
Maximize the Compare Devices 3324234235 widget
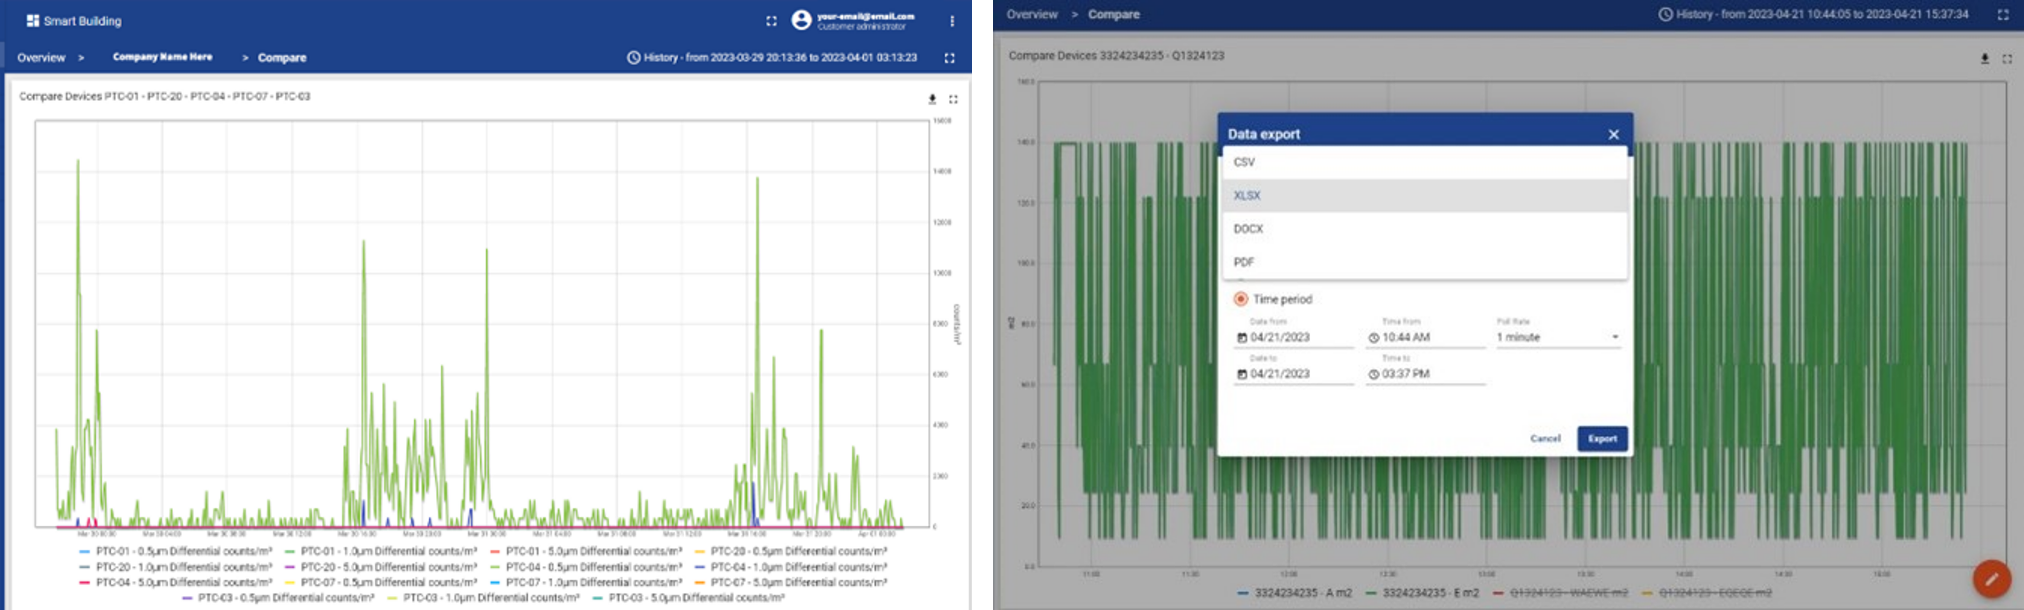point(2006,59)
